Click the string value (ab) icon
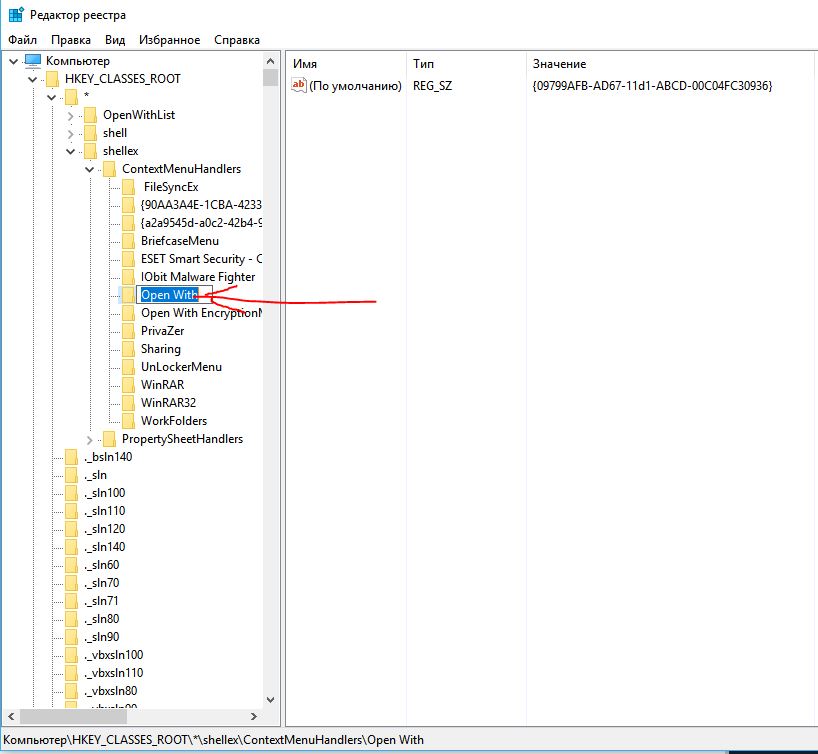818x754 pixels. click(x=299, y=85)
